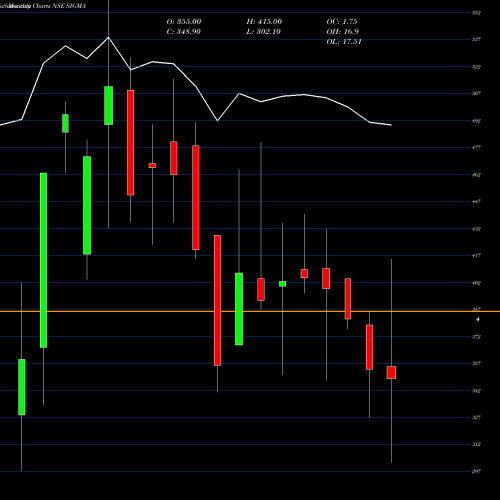
Task: Click the close price value C: 348.90
Action: point(184,32)
